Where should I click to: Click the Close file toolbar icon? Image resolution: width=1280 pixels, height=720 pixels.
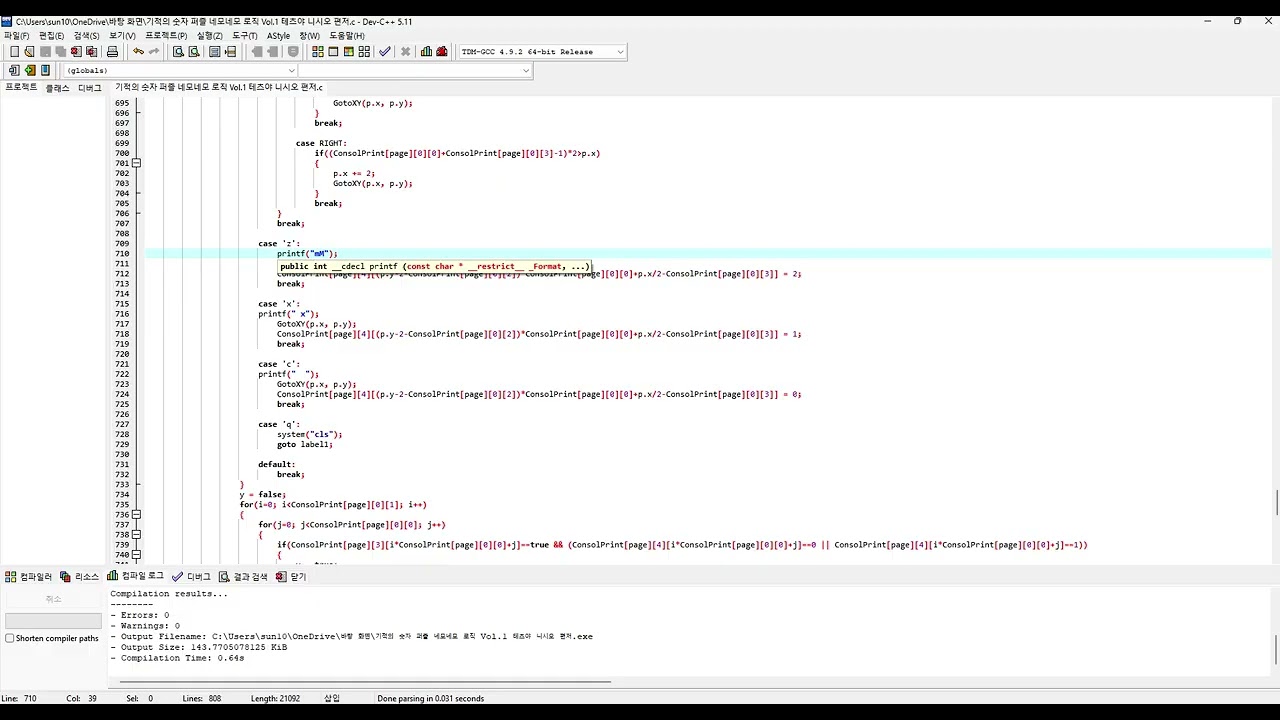pyautogui.click(x=76, y=52)
